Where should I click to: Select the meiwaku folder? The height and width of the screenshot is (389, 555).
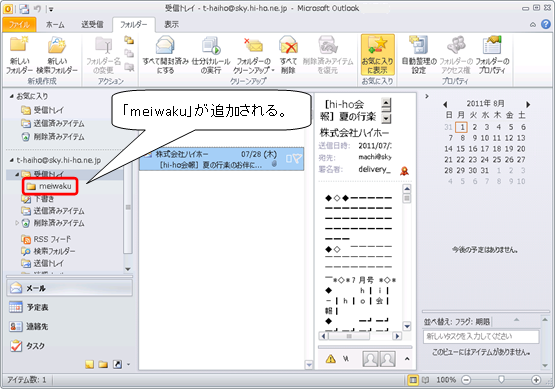click(50, 186)
